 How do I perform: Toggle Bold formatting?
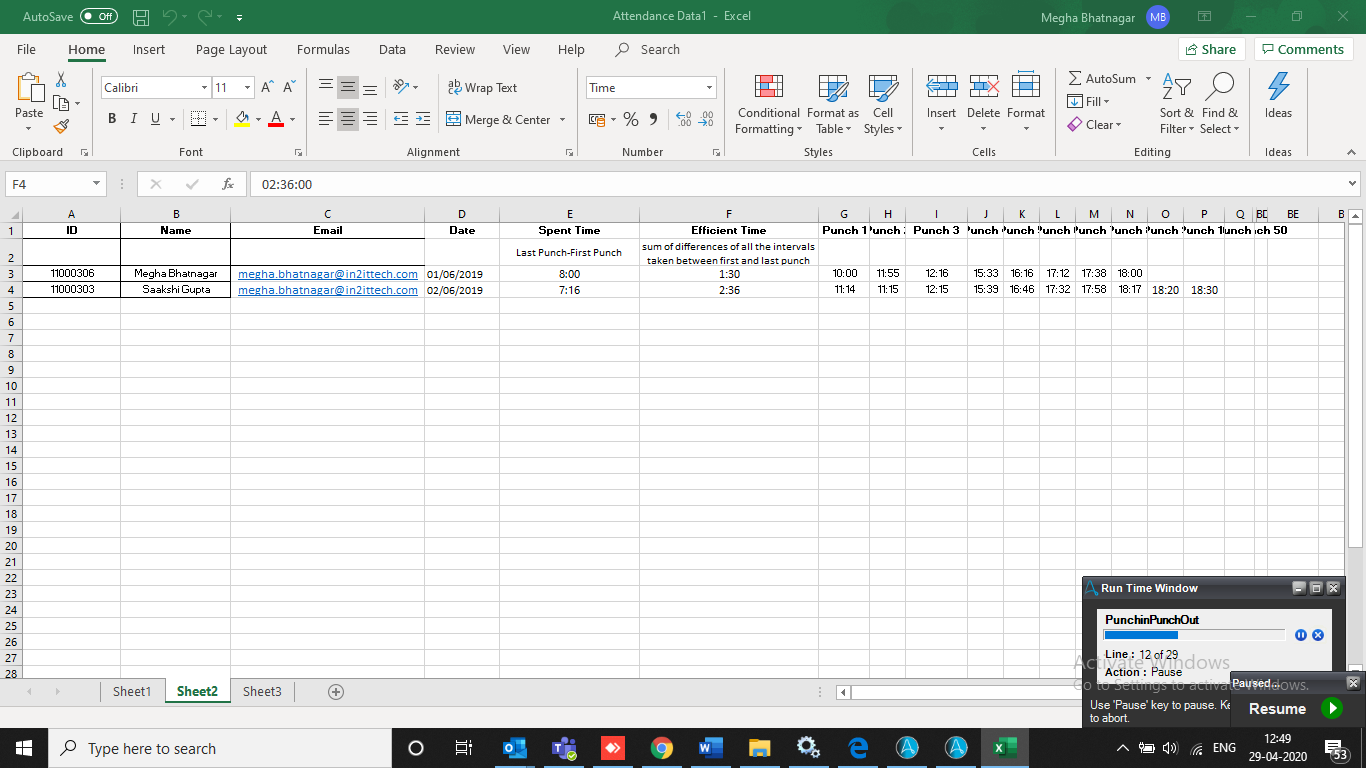click(112, 119)
